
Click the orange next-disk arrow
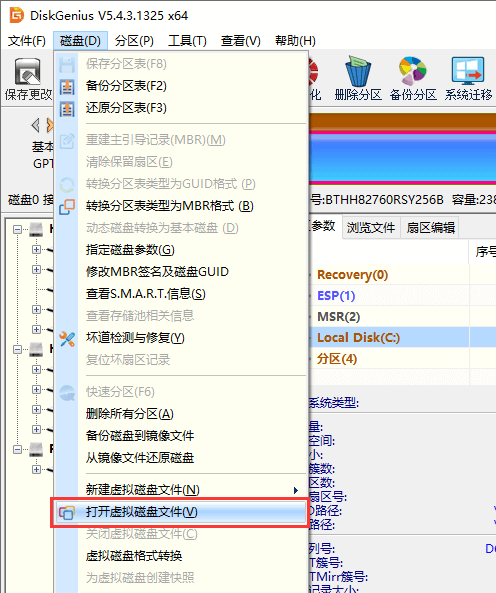point(50,125)
